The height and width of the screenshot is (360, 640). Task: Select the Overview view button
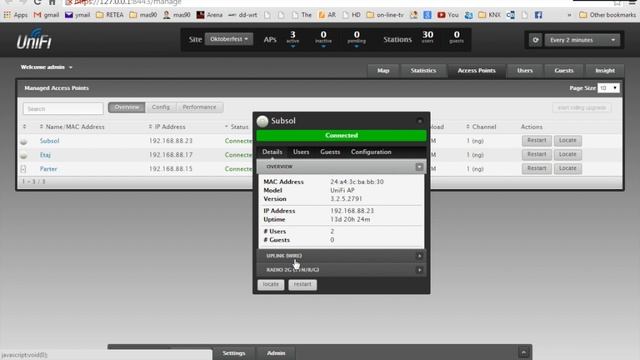pos(127,107)
